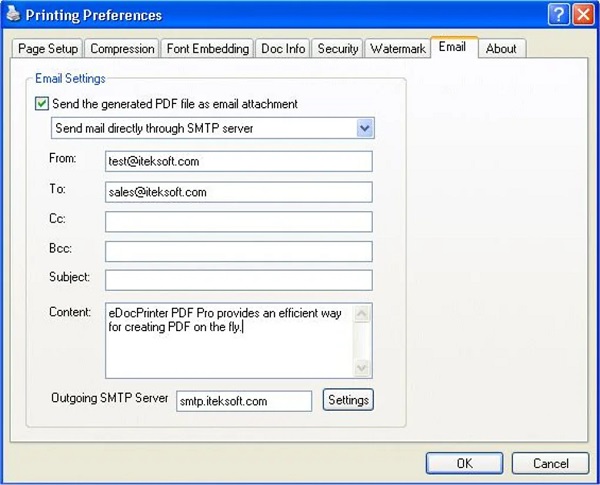600x485 pixels.
Task: Click the Outgoing SMTP Server field
Action: [244, 400]
